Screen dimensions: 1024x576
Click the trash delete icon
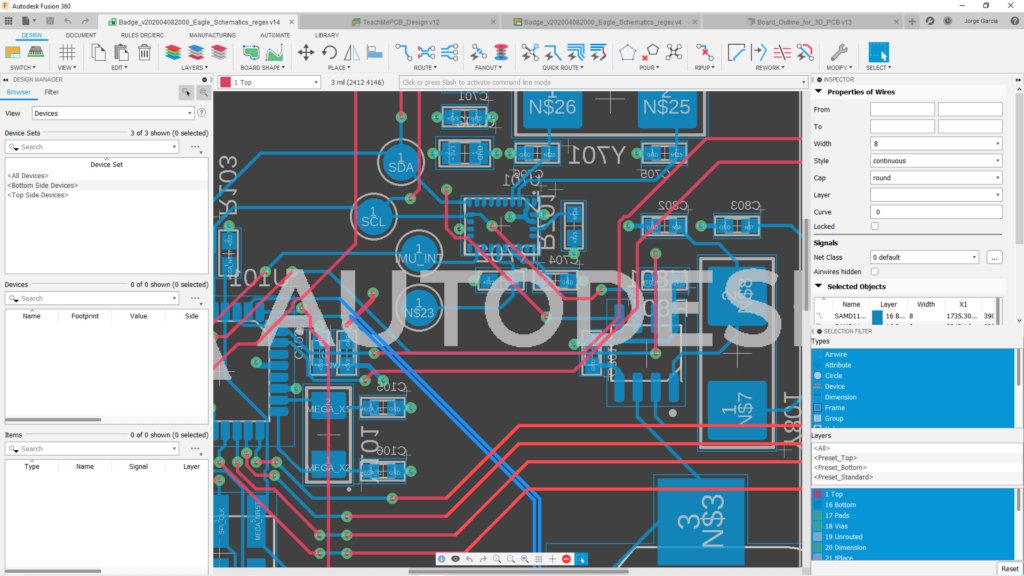(144, 52)
